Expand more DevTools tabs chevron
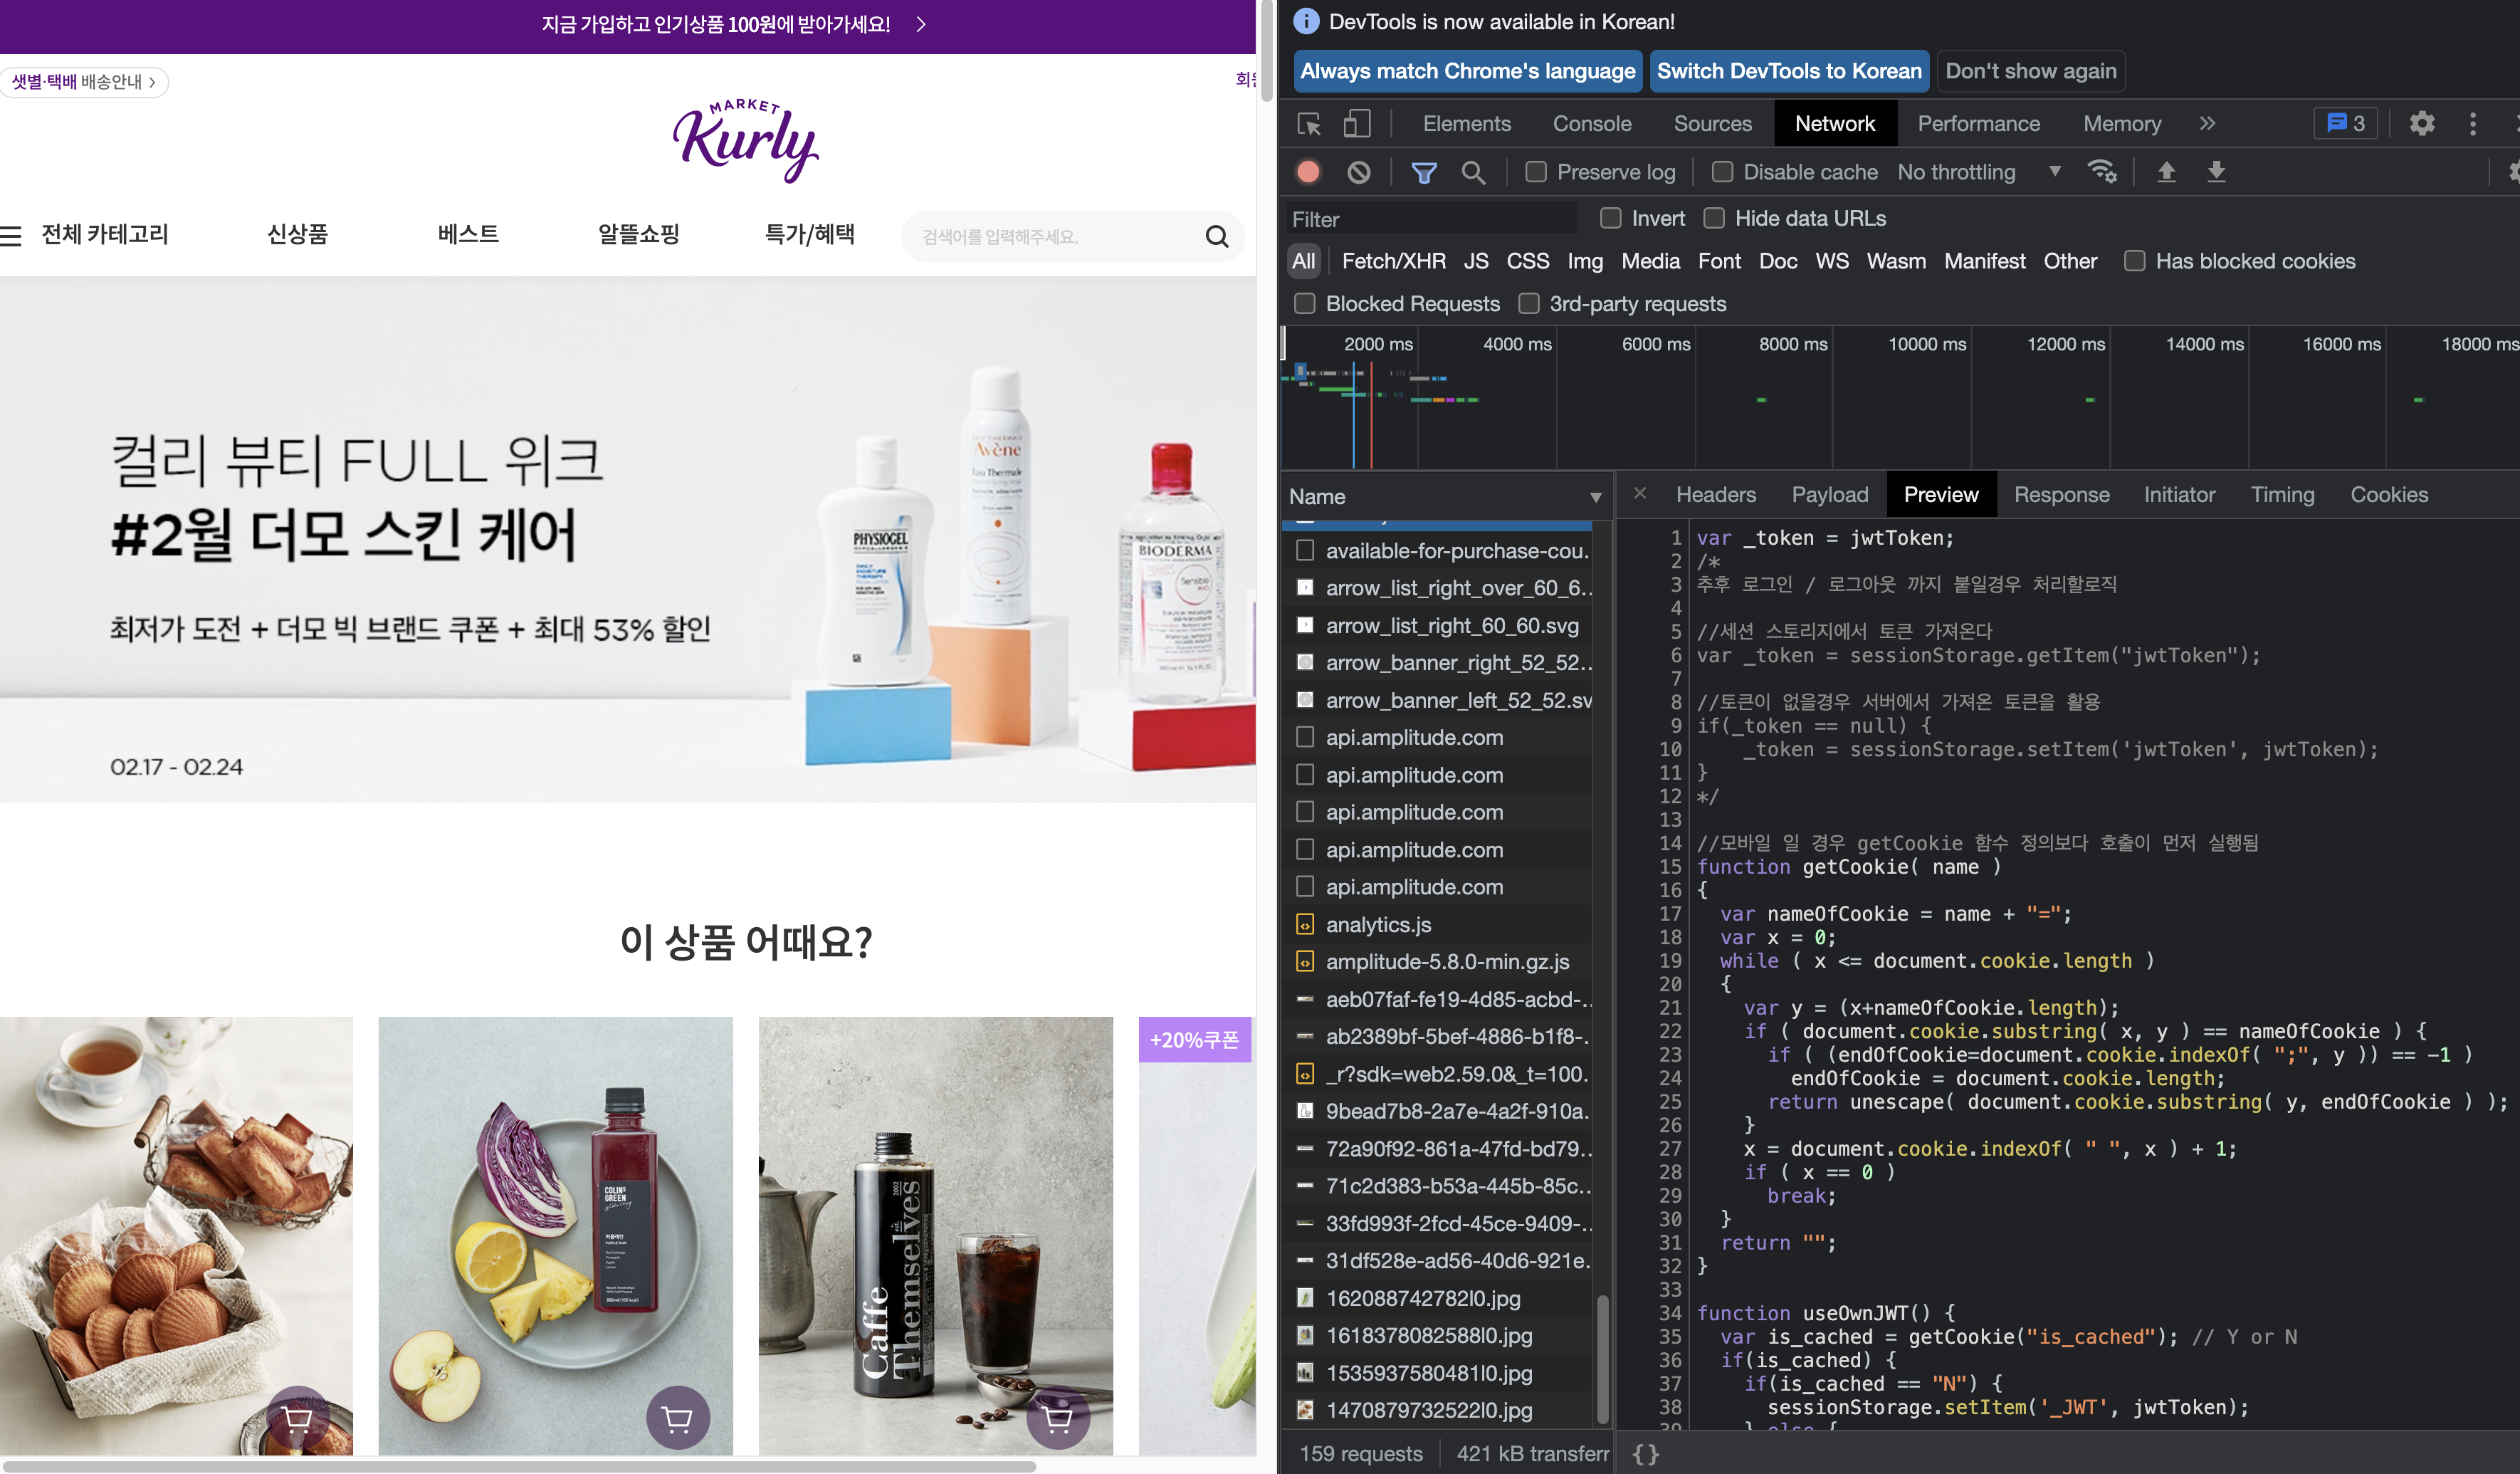2520x1474 pixels. coord(2207,124)
